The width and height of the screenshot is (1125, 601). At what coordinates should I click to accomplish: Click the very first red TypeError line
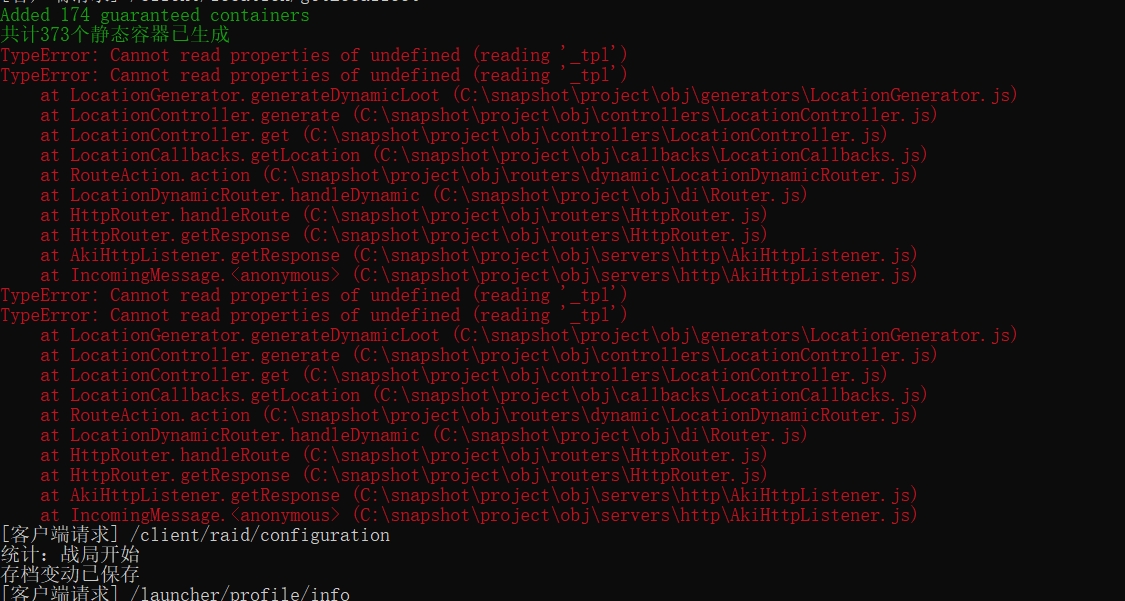314,55
